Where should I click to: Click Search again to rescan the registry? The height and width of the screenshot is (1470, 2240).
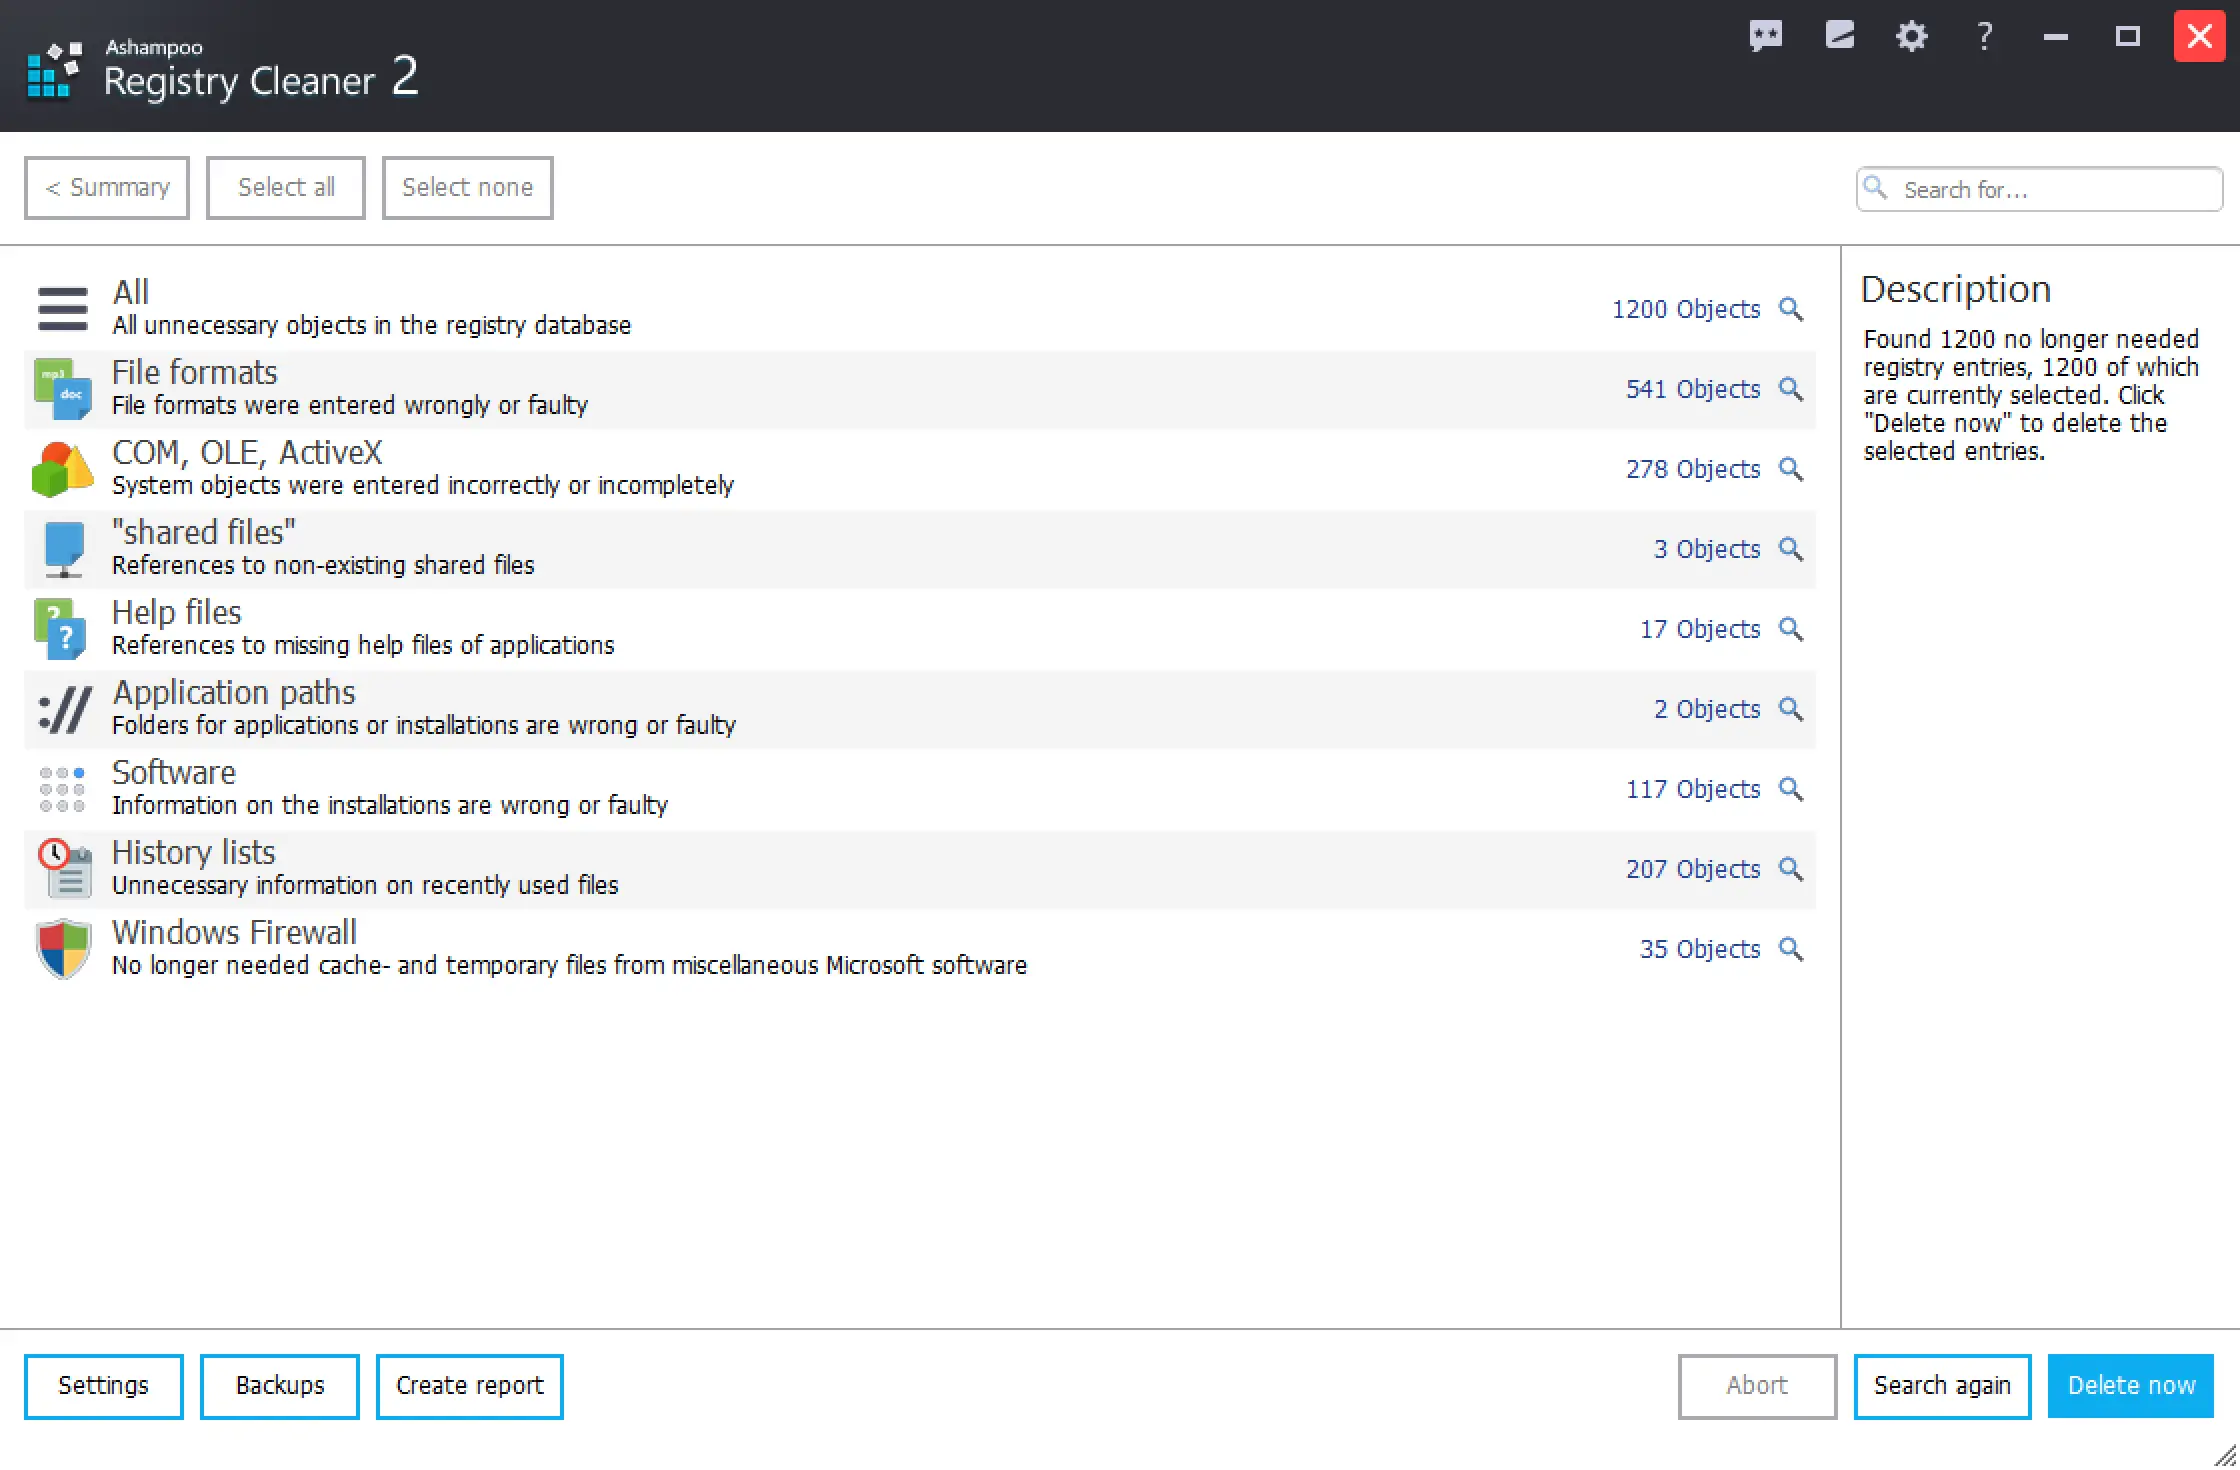click(x=1942, y=1386)
